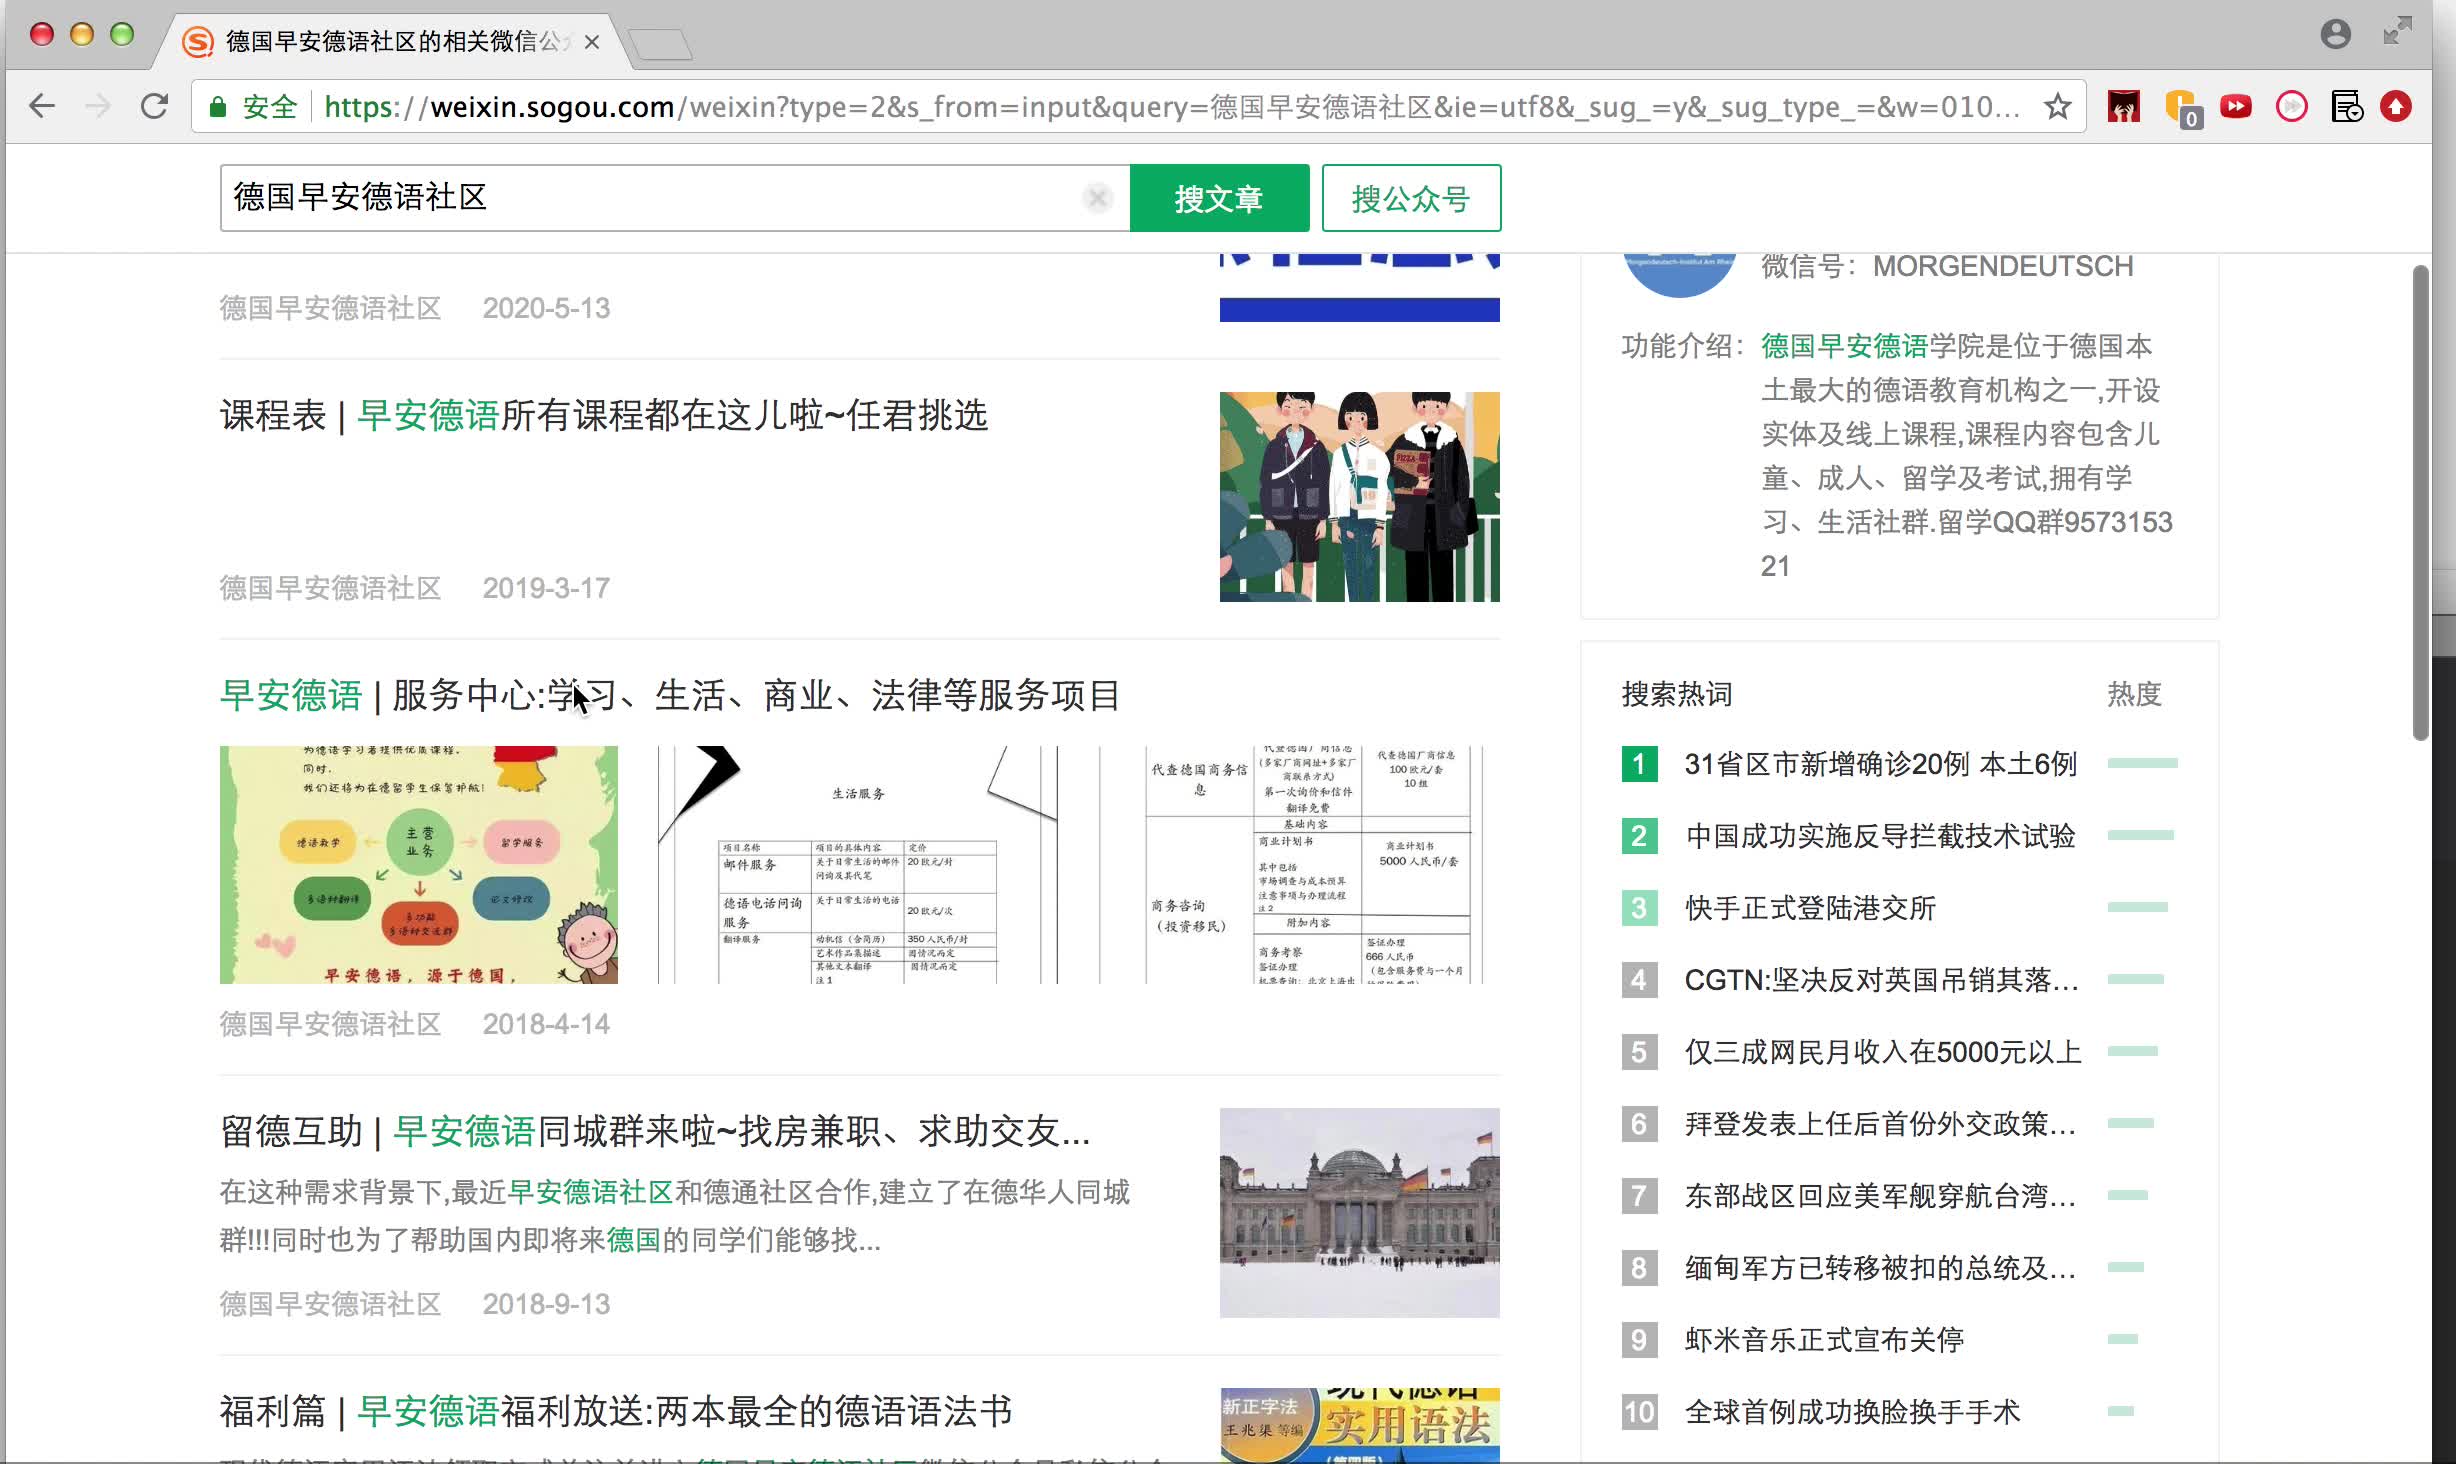Screen dimensions: 2456x1464
Task: Open hot search 东部战区回应美军舰穿航台湾
Action: 1881,1196
